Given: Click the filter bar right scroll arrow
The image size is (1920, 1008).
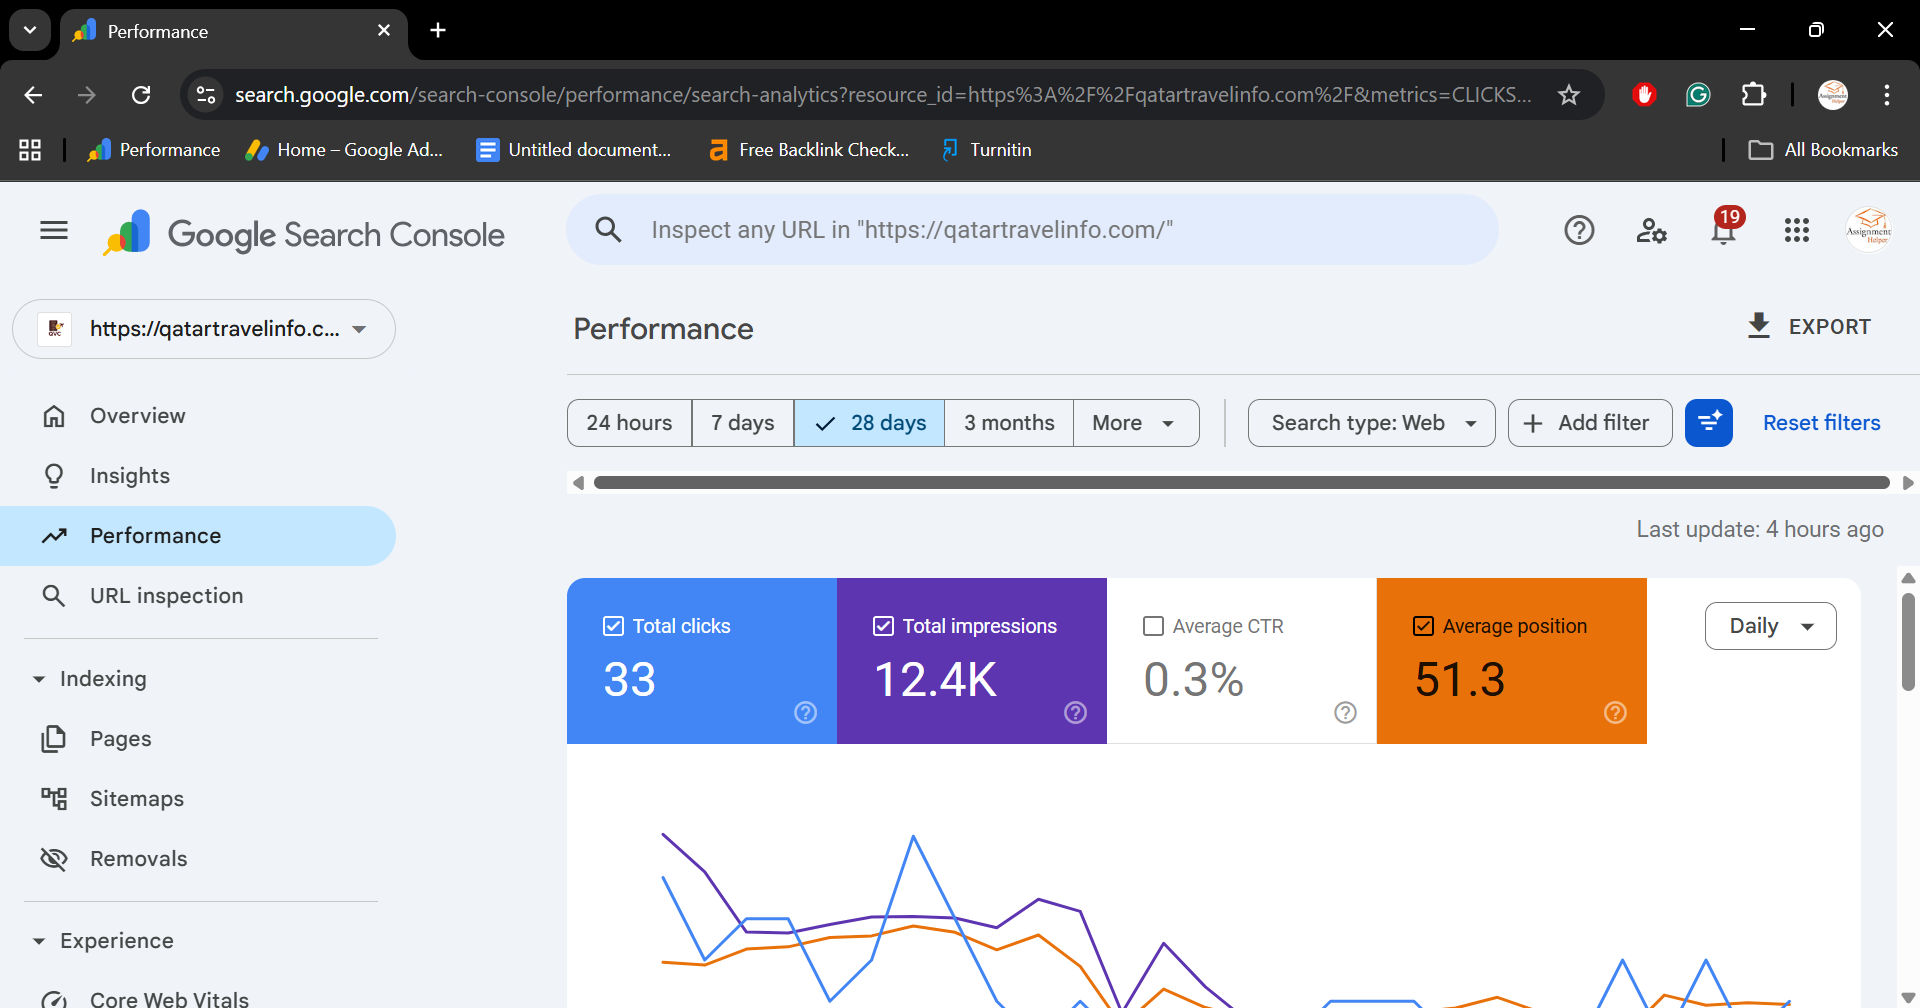Looking at the screenshot, I should tap(1907, 483).
